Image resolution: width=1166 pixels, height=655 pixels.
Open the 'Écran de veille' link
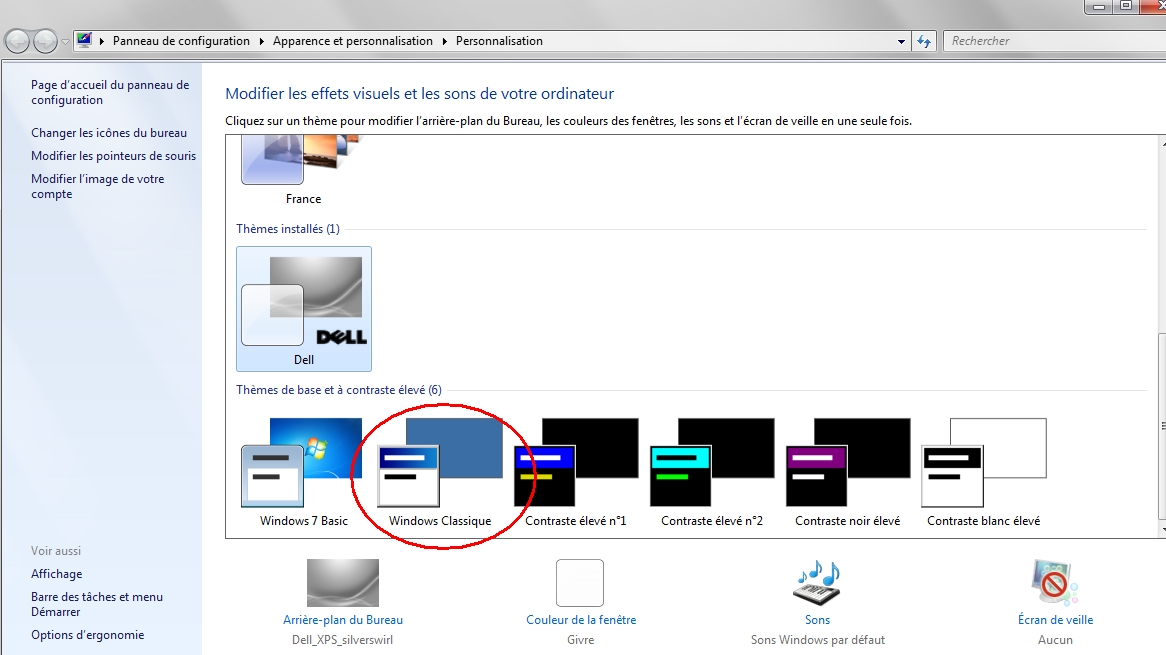pos(1055,620)
